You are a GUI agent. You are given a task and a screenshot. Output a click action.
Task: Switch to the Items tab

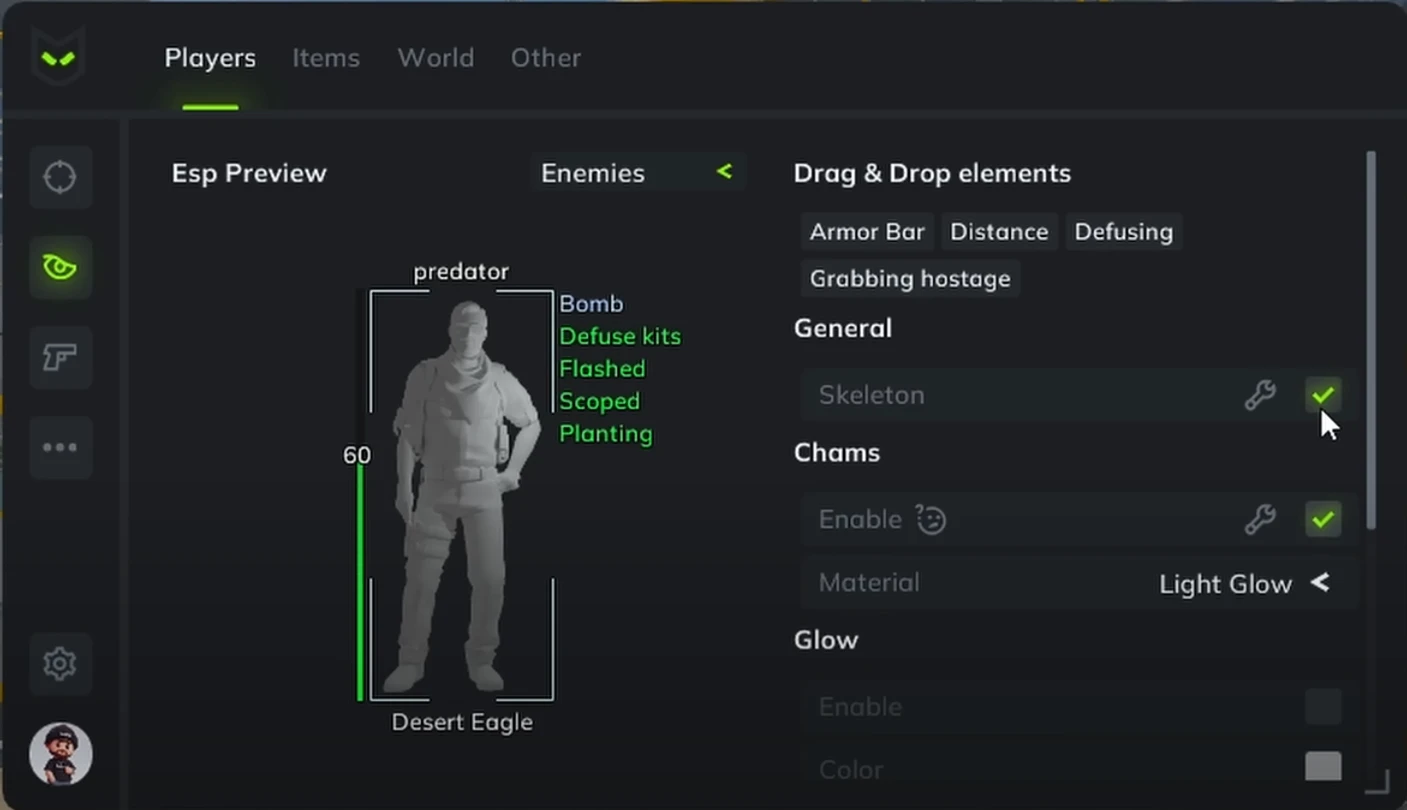(326, 58)
